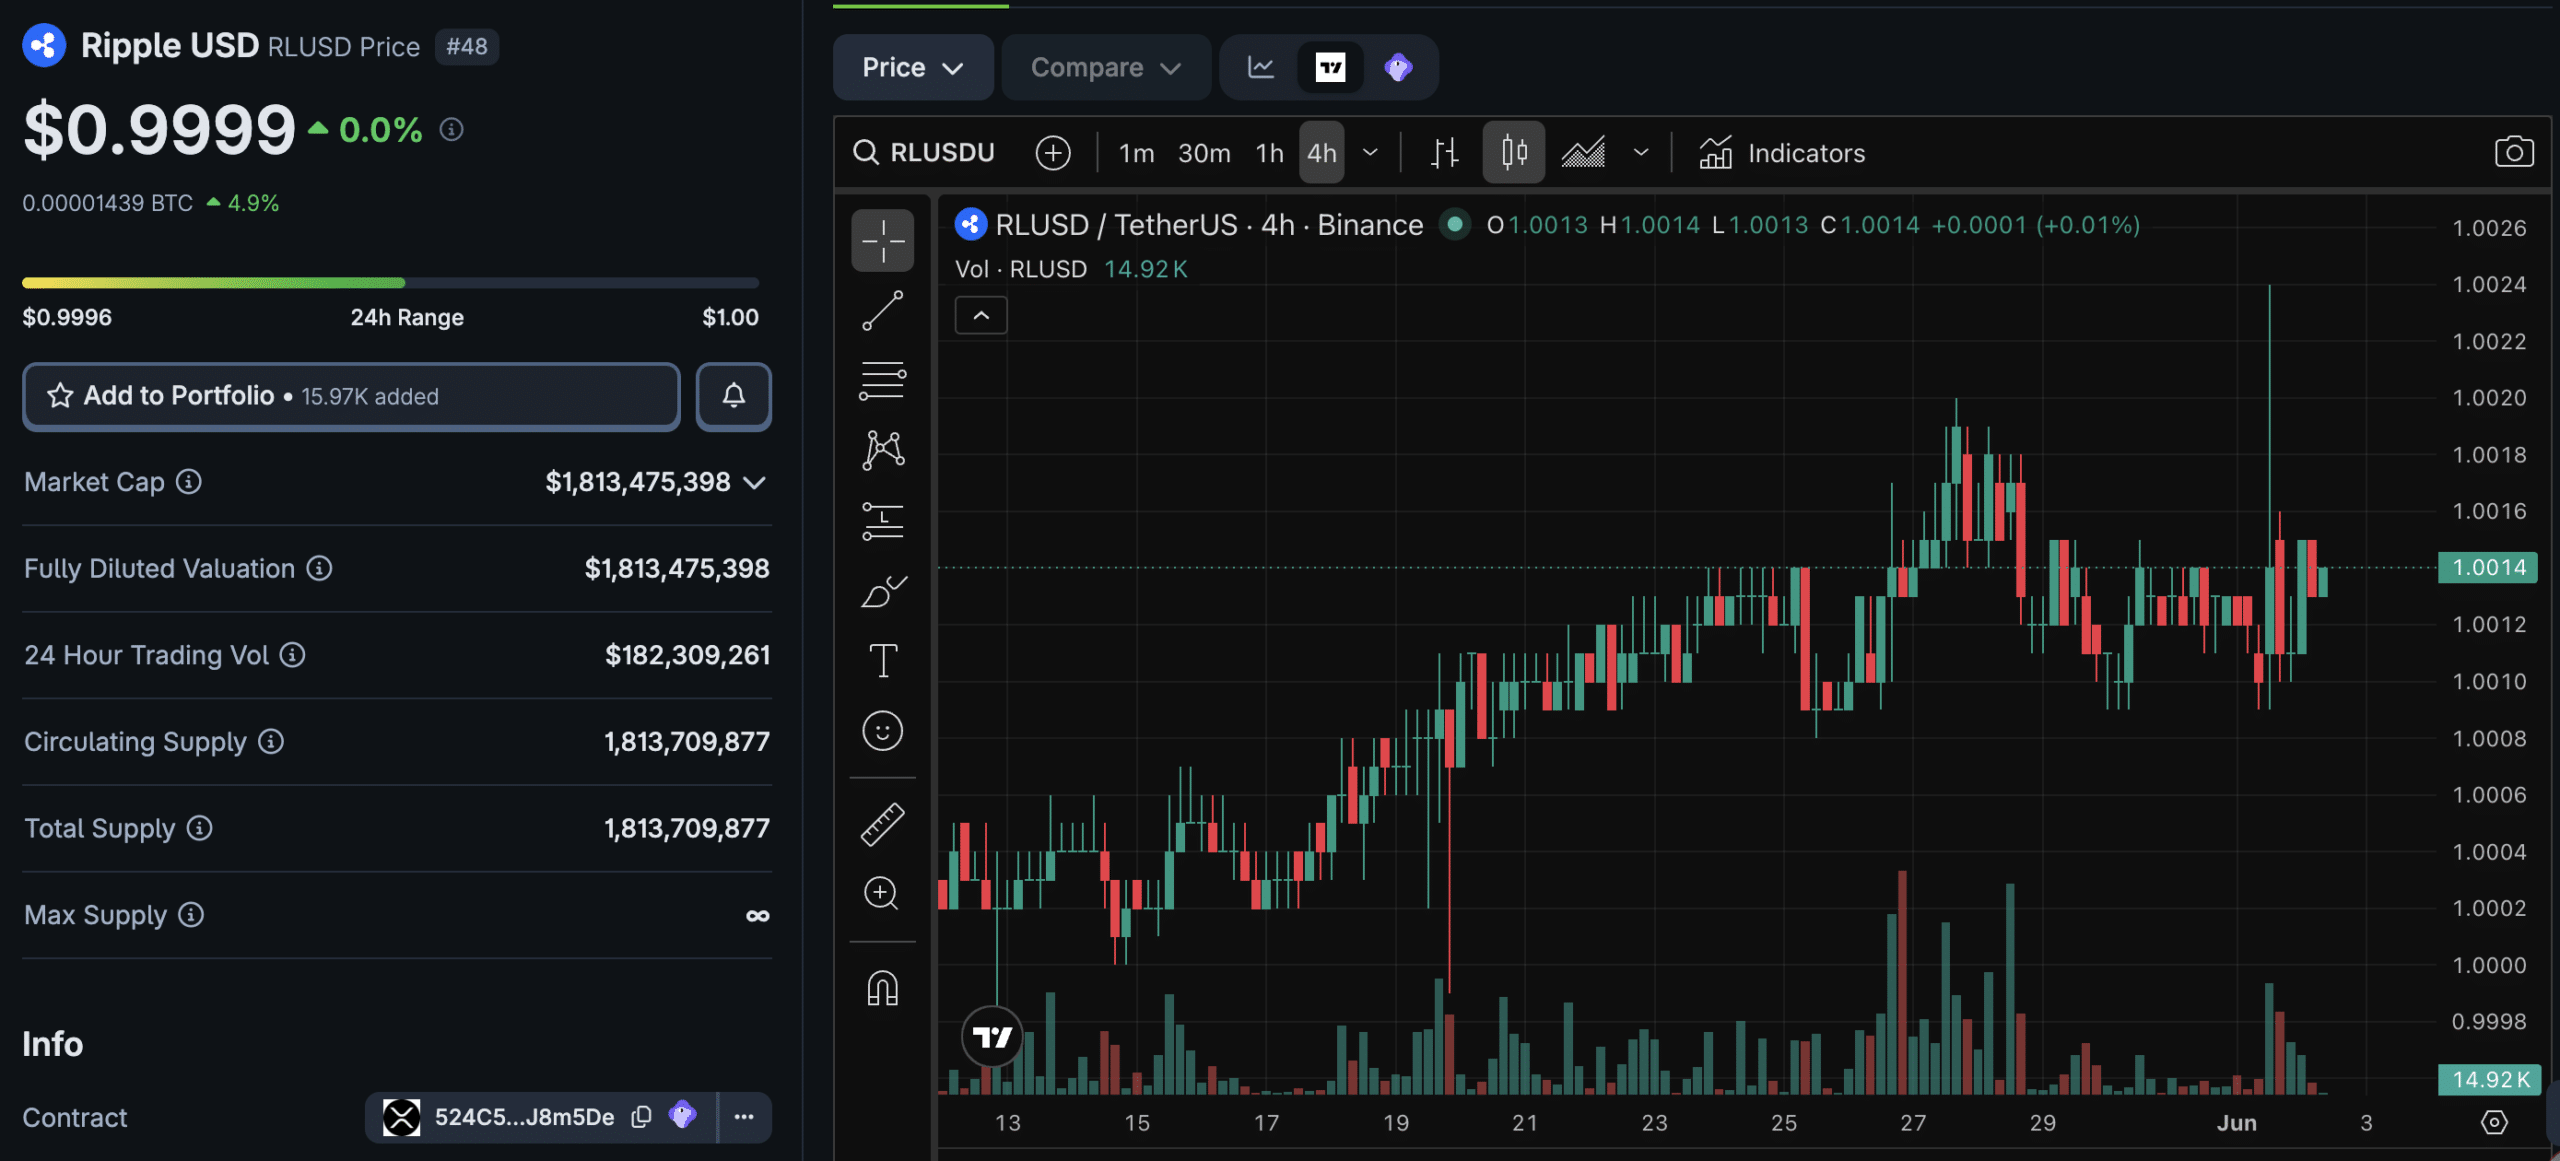The height and width of the screenshot is (1161, 2560).
Task: Expand more time interval options
Action: click(x=1371, y=153)
